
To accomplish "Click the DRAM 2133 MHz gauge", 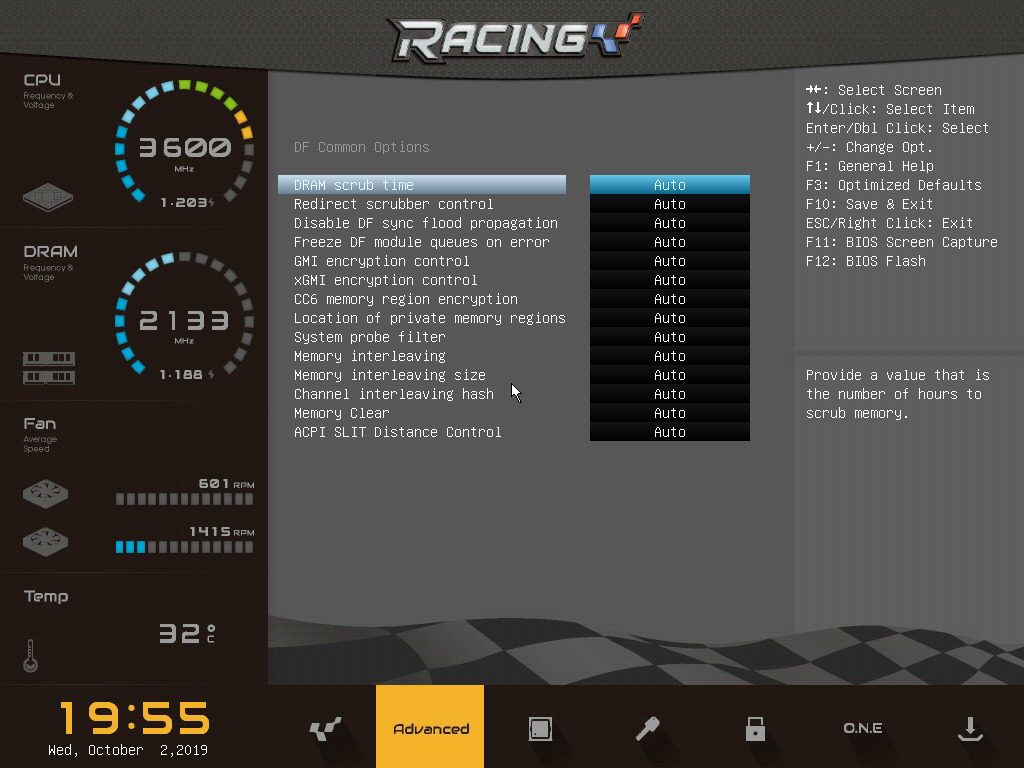I will tap(184, 315).
